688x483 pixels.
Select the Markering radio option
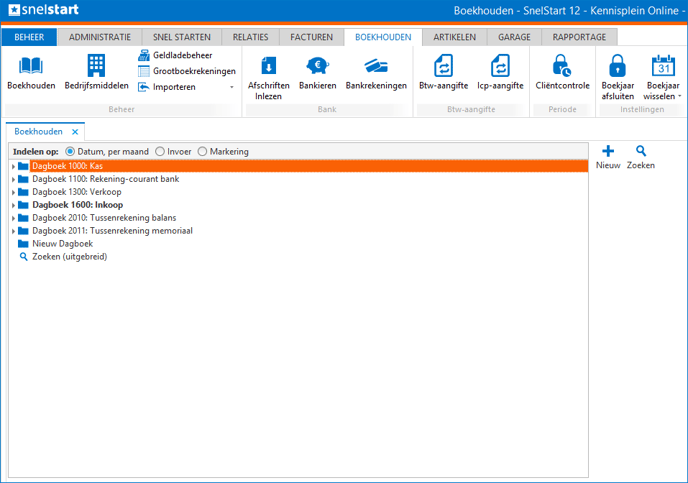(x=203, y=152)
